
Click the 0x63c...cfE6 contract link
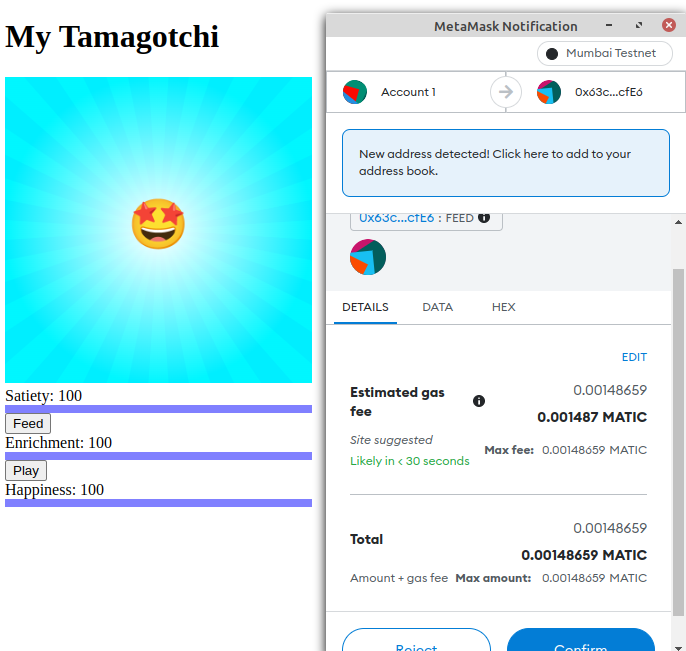(396, 218)
